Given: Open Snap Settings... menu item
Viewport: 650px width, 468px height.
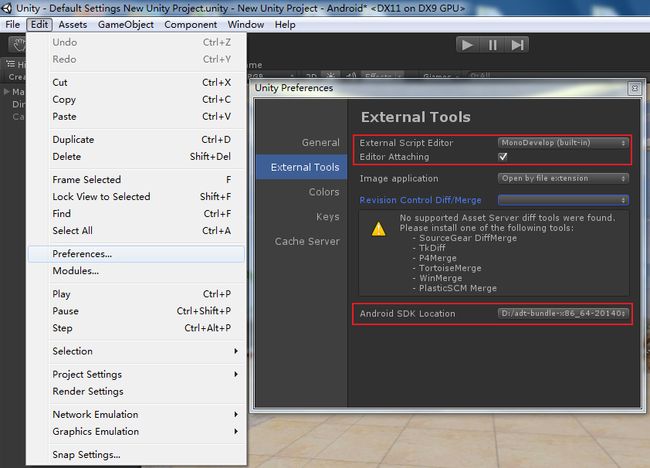Looking at the screenshot, I should coord(136,455).
